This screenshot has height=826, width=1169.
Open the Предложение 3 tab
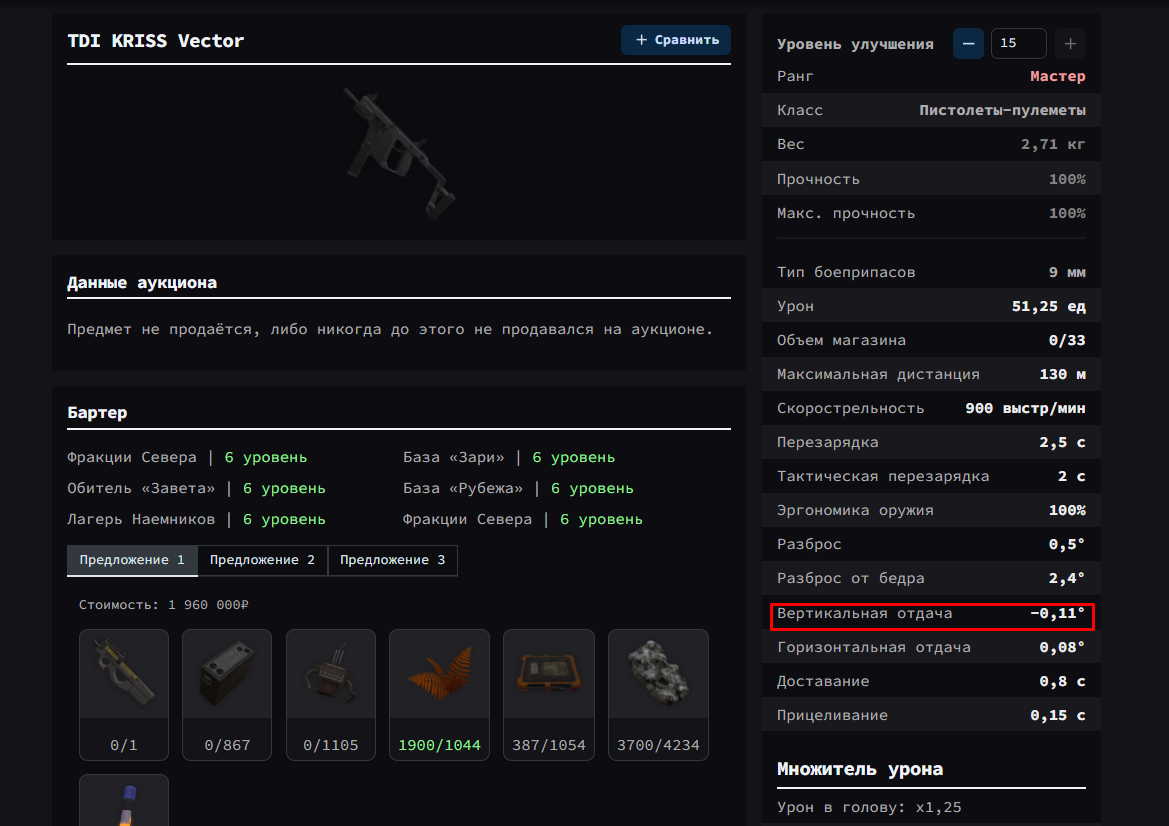(392, 560)
